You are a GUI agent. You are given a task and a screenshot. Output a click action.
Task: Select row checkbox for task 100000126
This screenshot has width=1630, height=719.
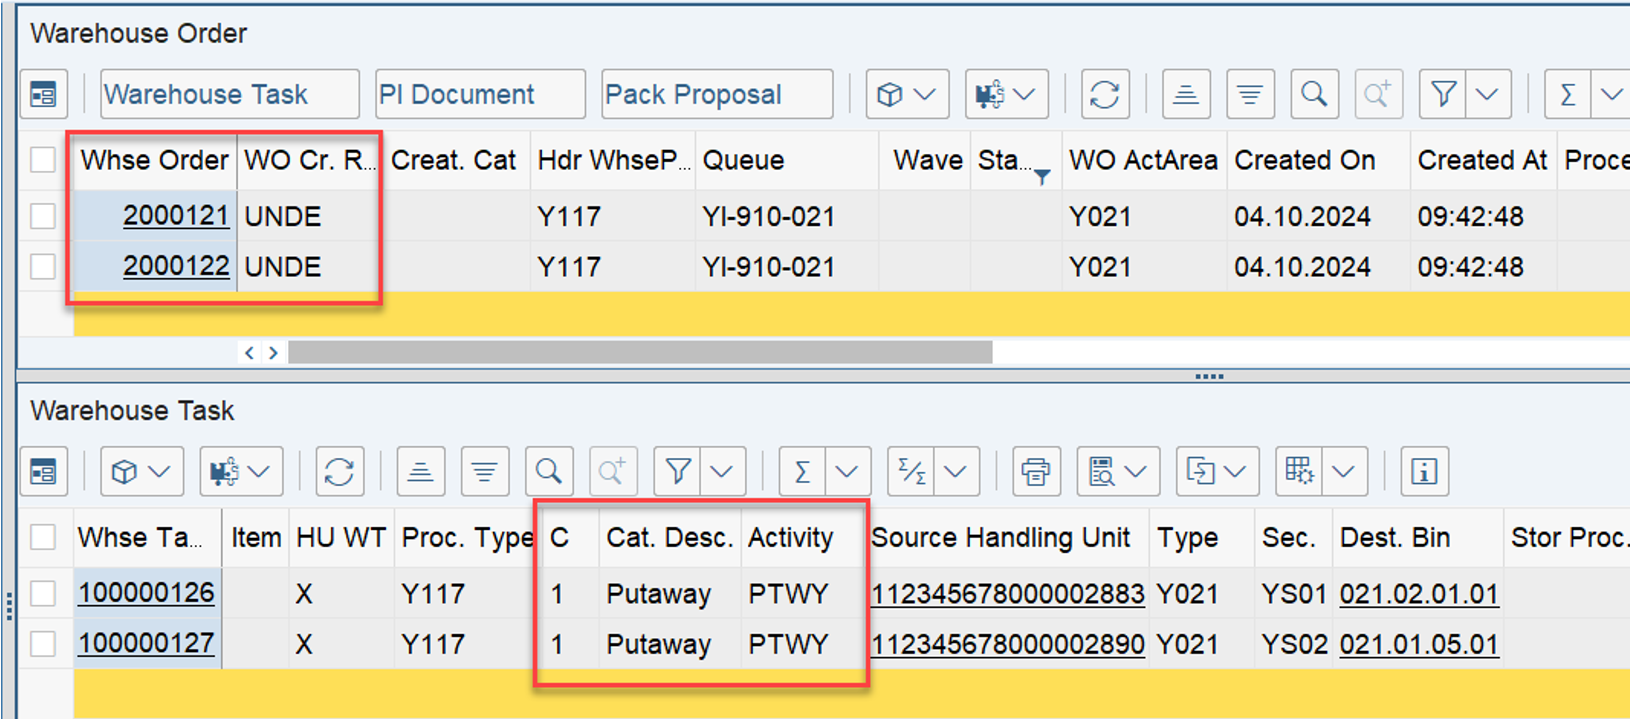click(43, 593)
